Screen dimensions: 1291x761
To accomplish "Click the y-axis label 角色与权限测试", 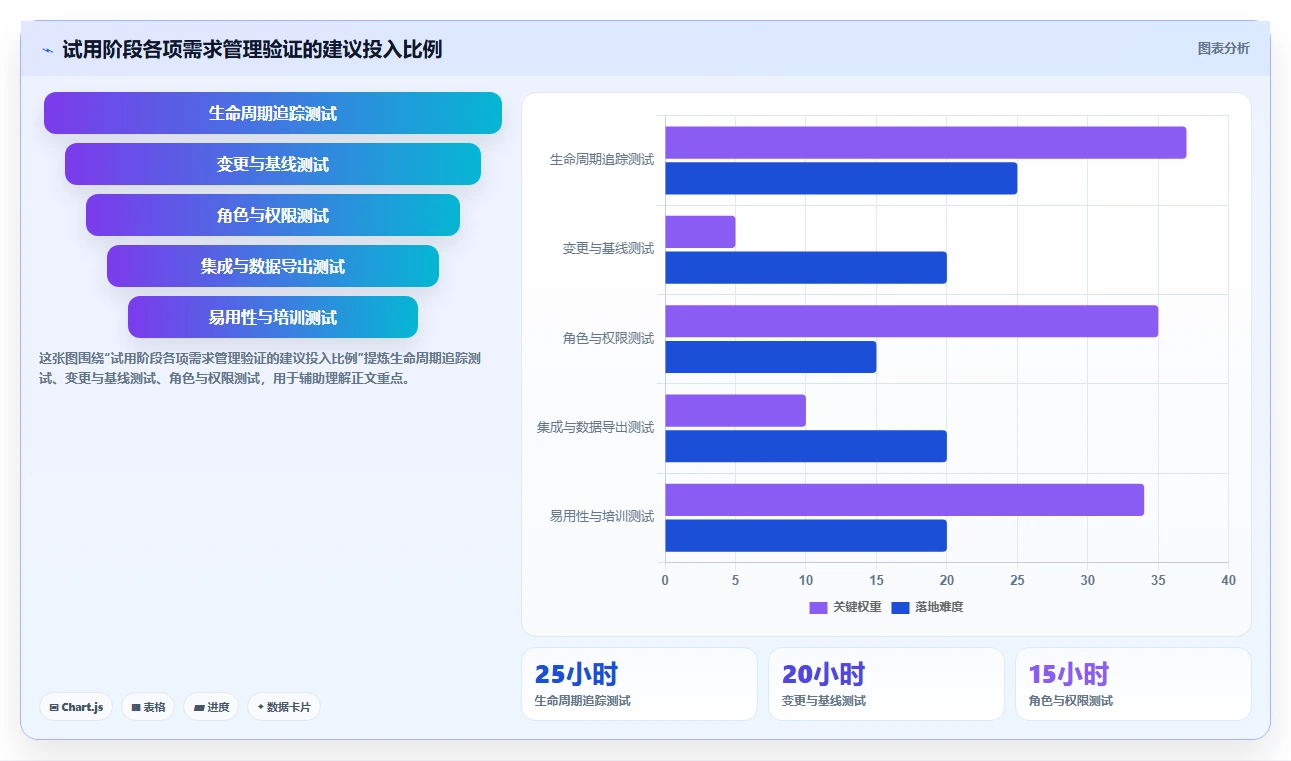I will pos(608,339).
